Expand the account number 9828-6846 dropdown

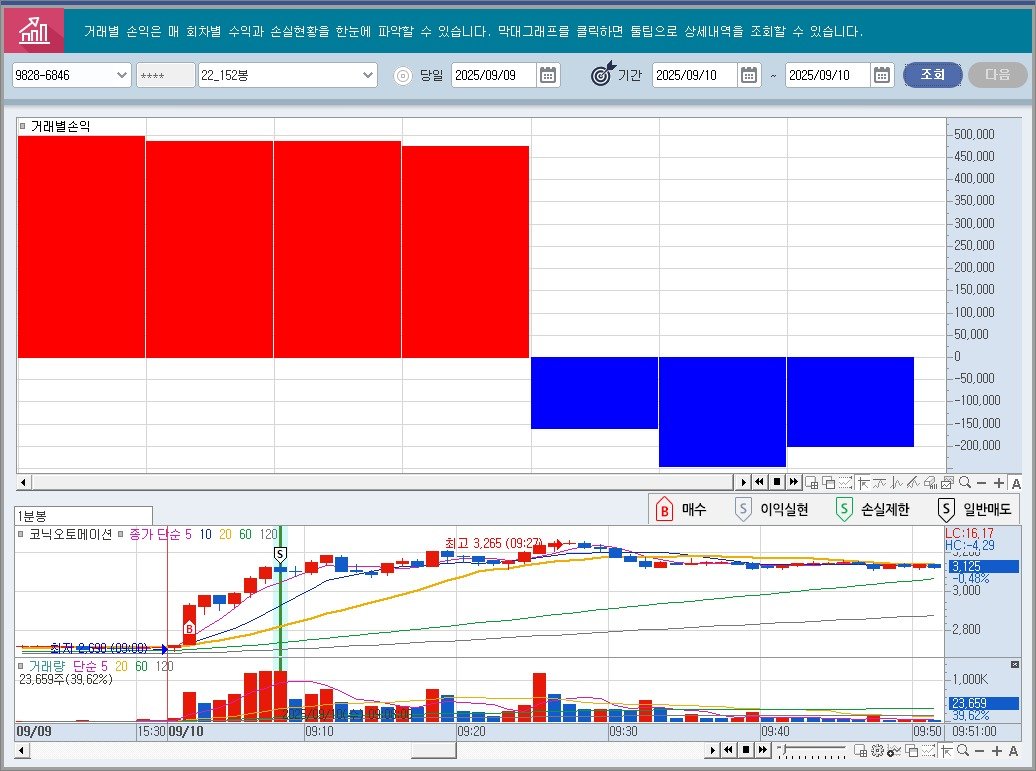pyautogui.click(x=122, y=75)
